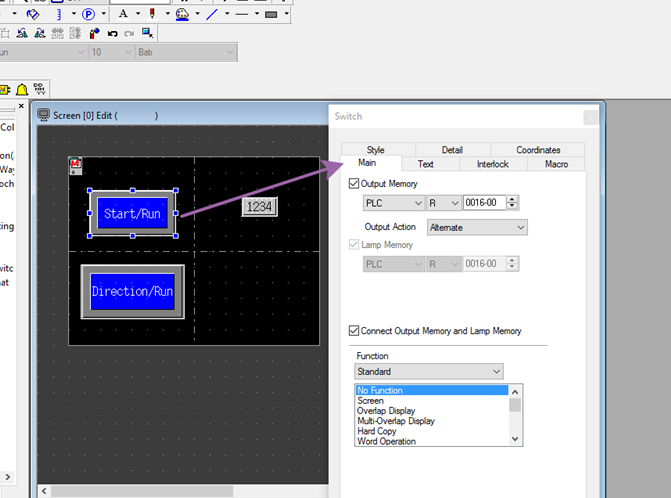Increment the Output Memory address stepper
This screenshot has width=671, height=498.
coord(513,199)
